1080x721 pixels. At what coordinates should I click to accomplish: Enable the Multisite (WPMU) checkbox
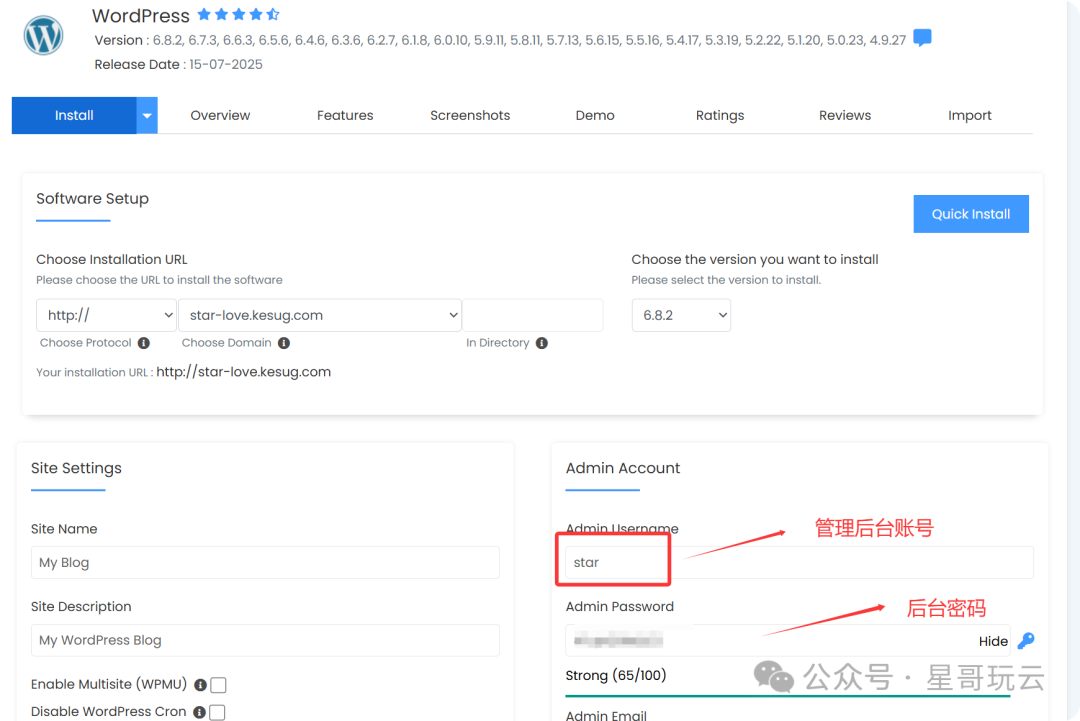click(x=218, y=685)
